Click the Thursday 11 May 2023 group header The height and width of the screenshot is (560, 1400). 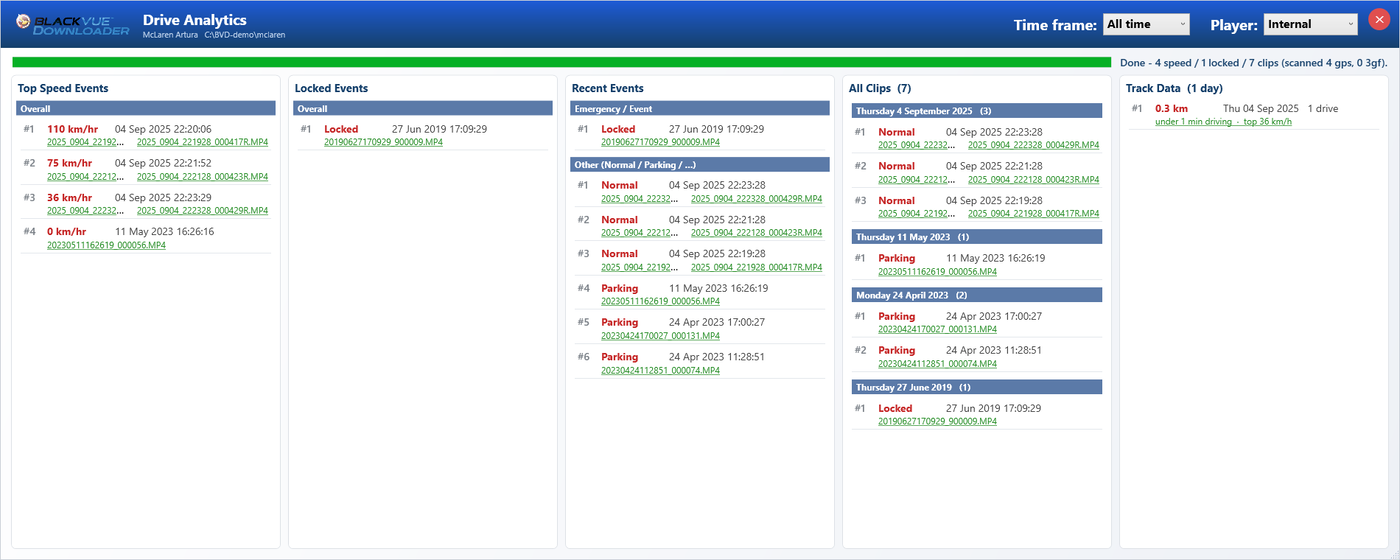[977, 237]
